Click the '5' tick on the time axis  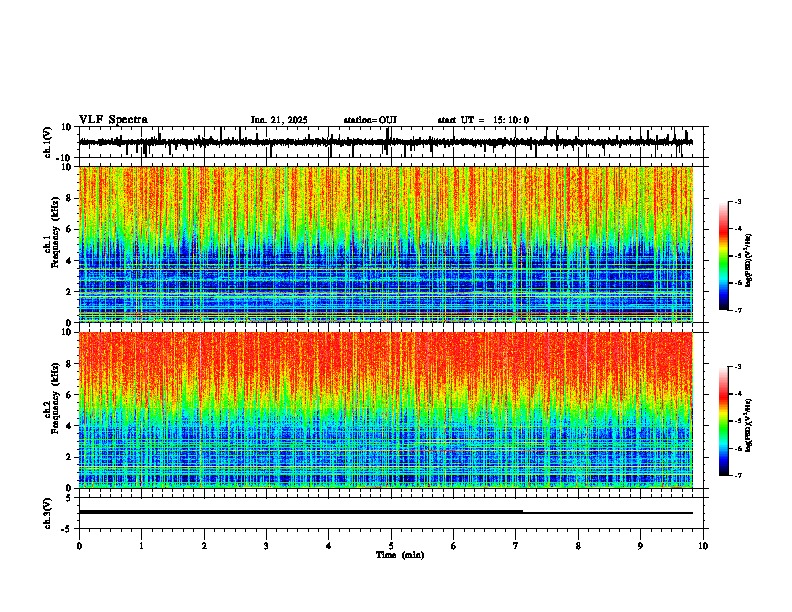(x=391, y=546)
